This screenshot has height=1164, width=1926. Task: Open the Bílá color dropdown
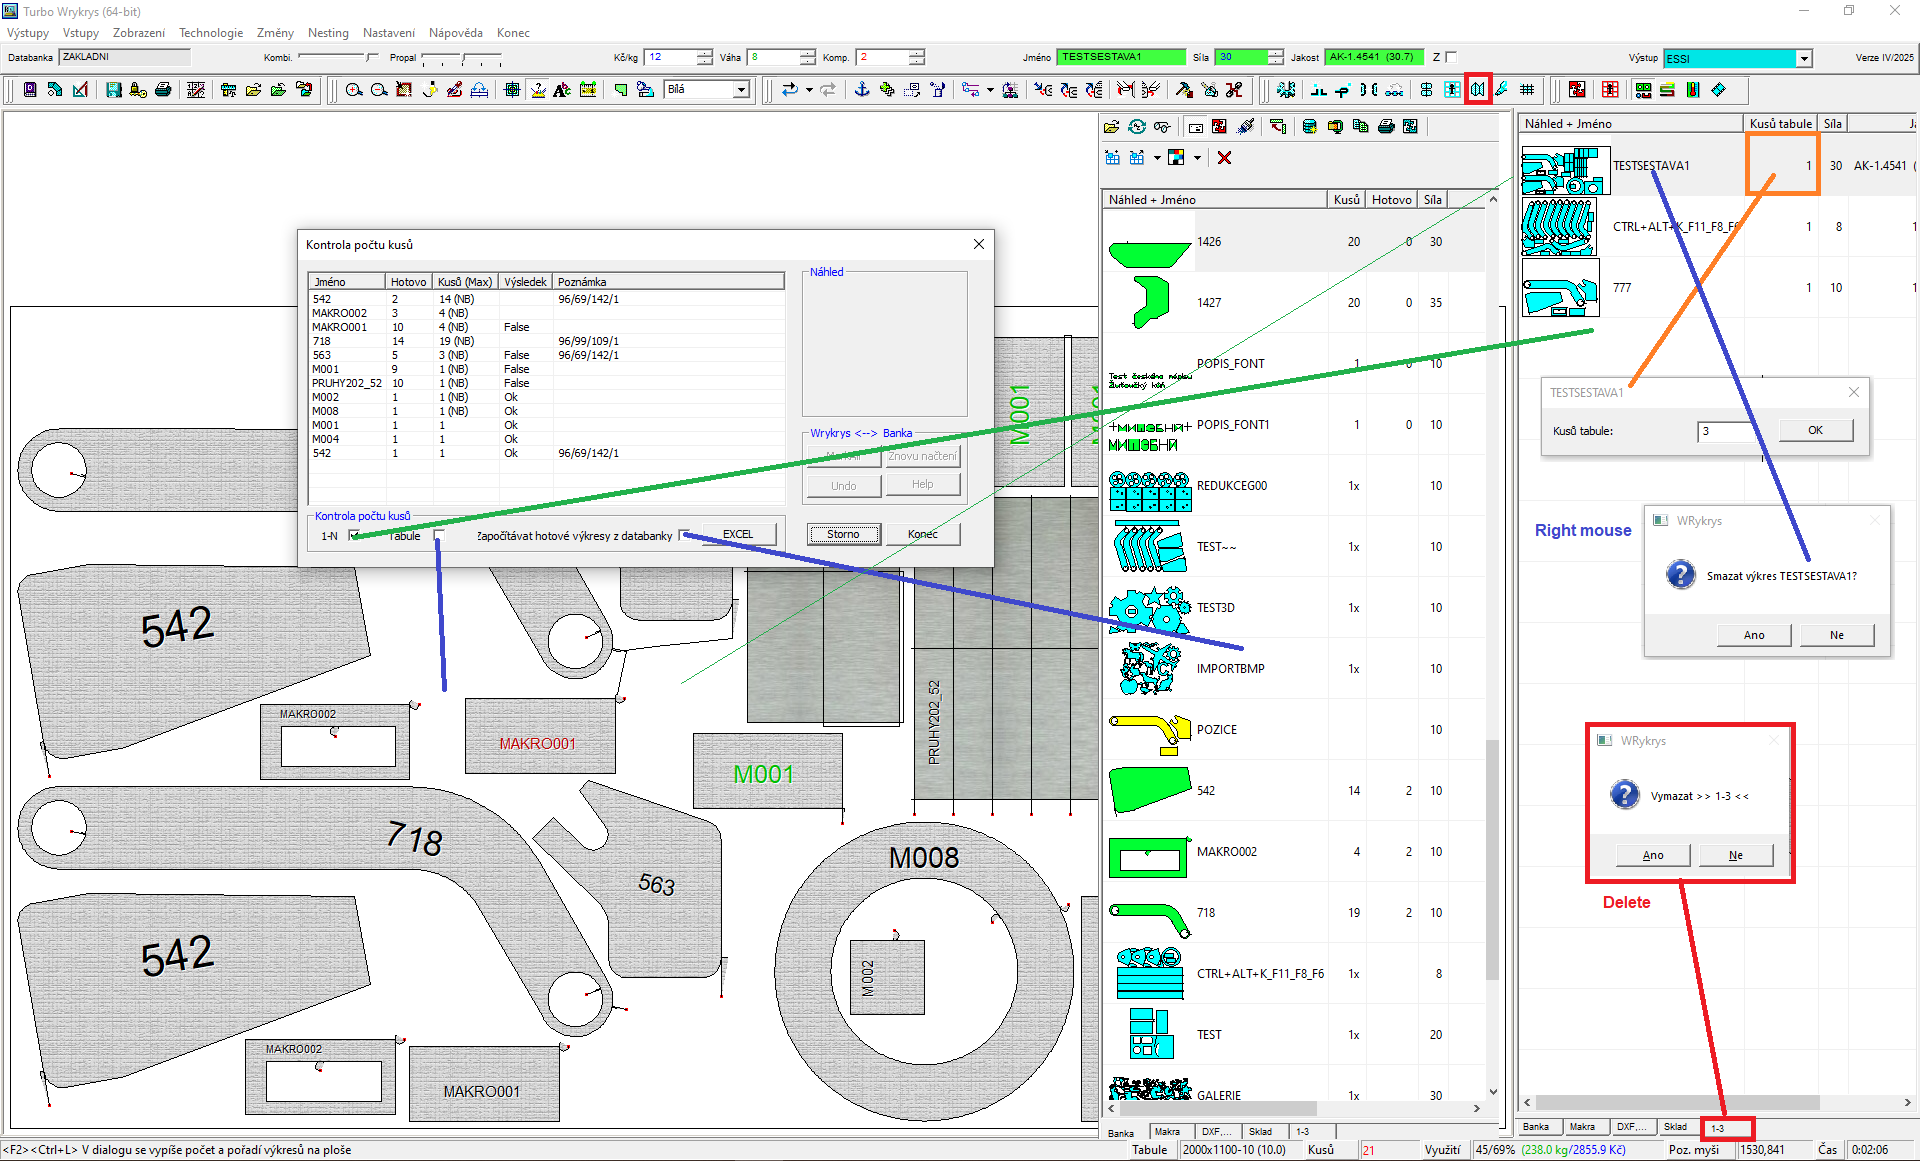(x=741, y=91)
